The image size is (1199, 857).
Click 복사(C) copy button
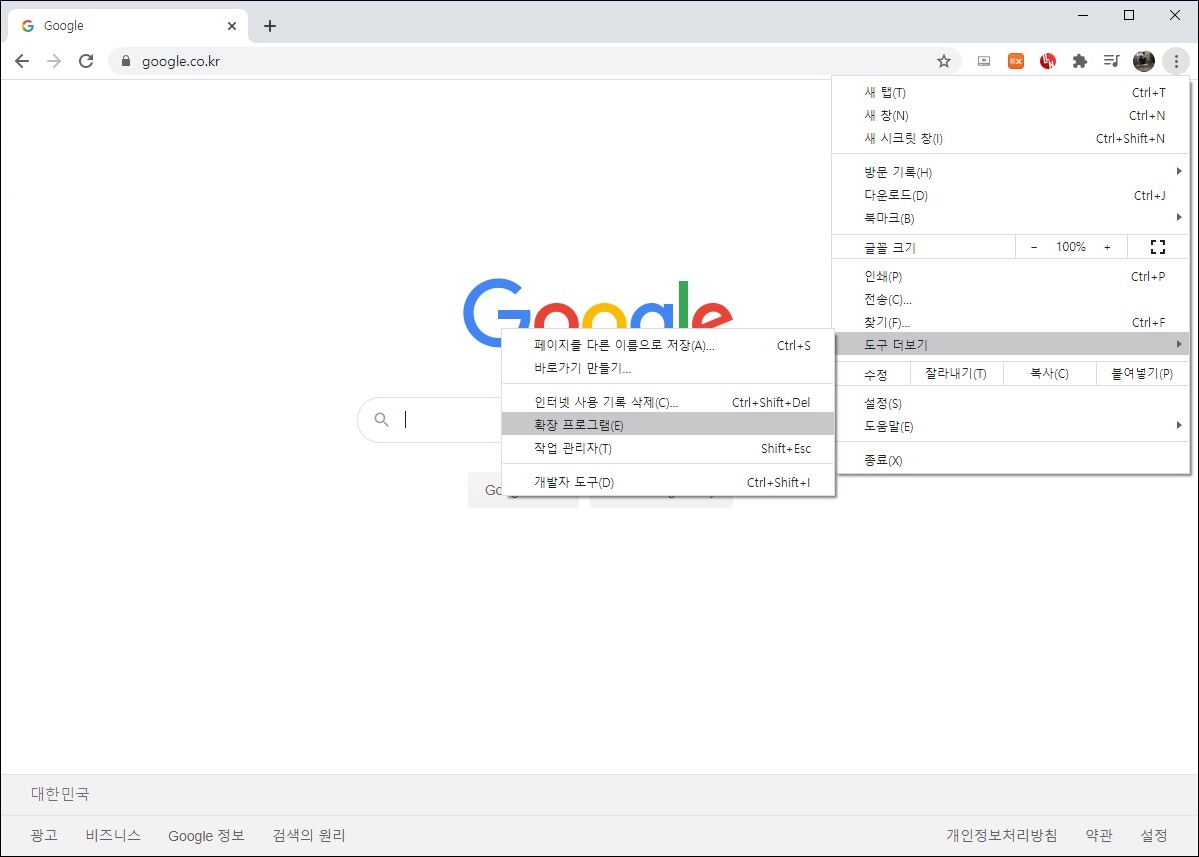[1049, 374]
